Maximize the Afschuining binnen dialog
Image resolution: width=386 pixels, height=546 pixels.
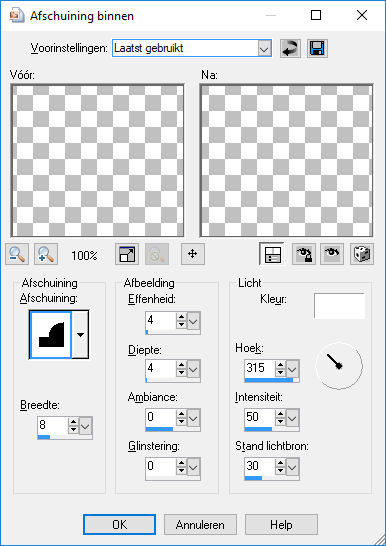[x=316, y=15]
